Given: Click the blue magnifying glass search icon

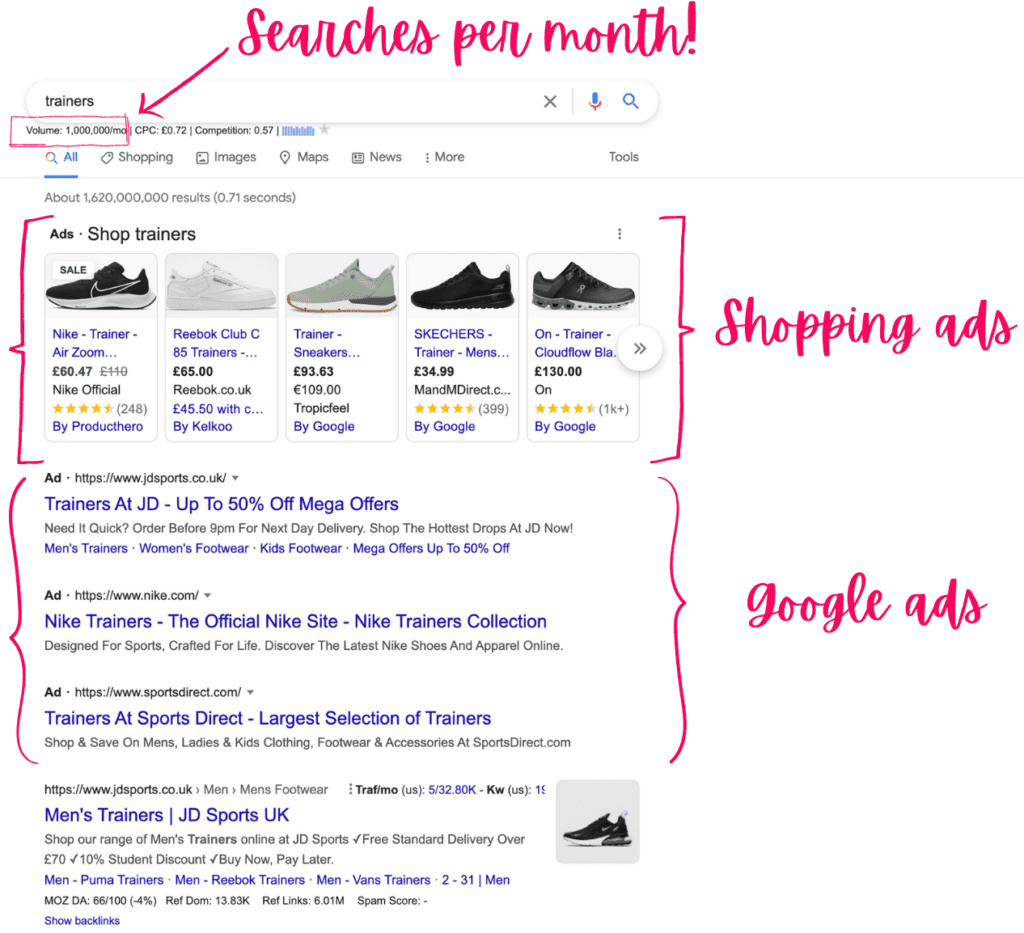Looking at the screenshot, I should click(630, 101).
